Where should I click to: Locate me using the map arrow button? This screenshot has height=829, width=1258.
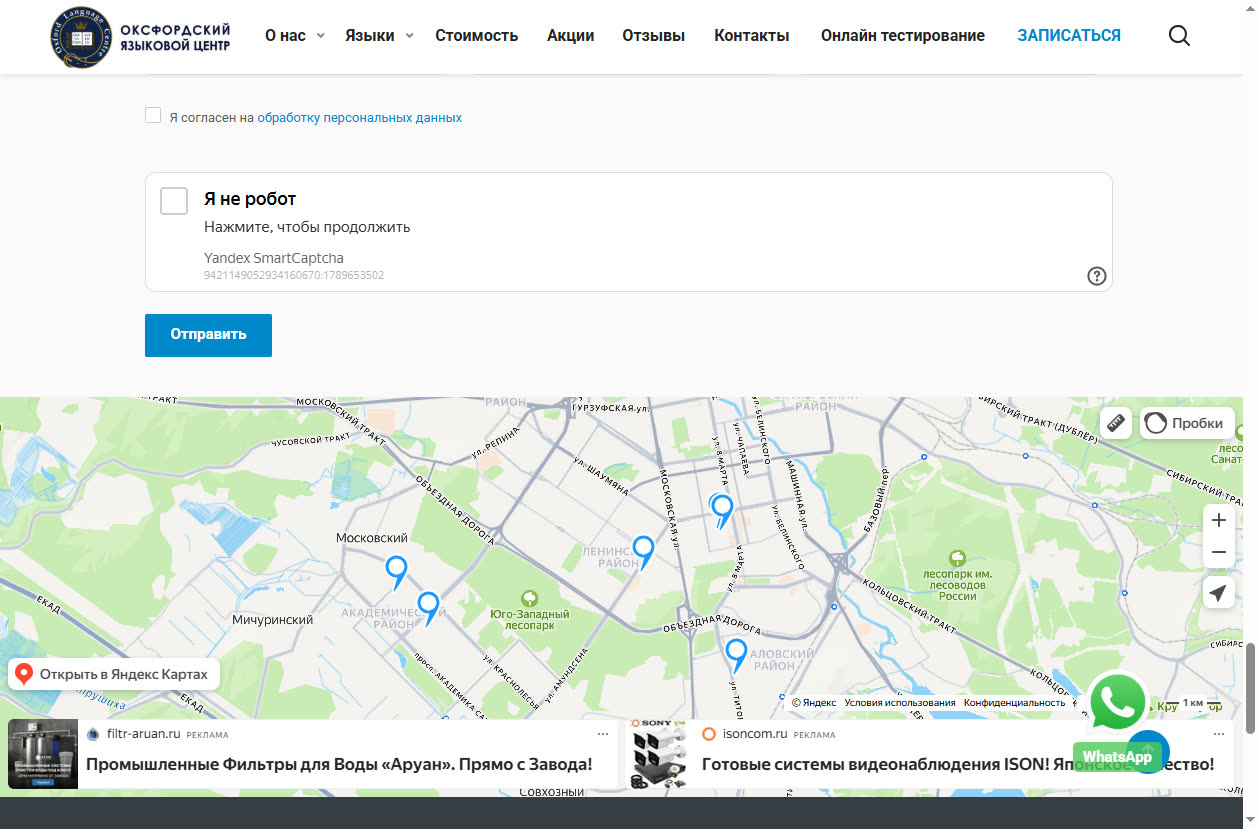point(1218,593)
